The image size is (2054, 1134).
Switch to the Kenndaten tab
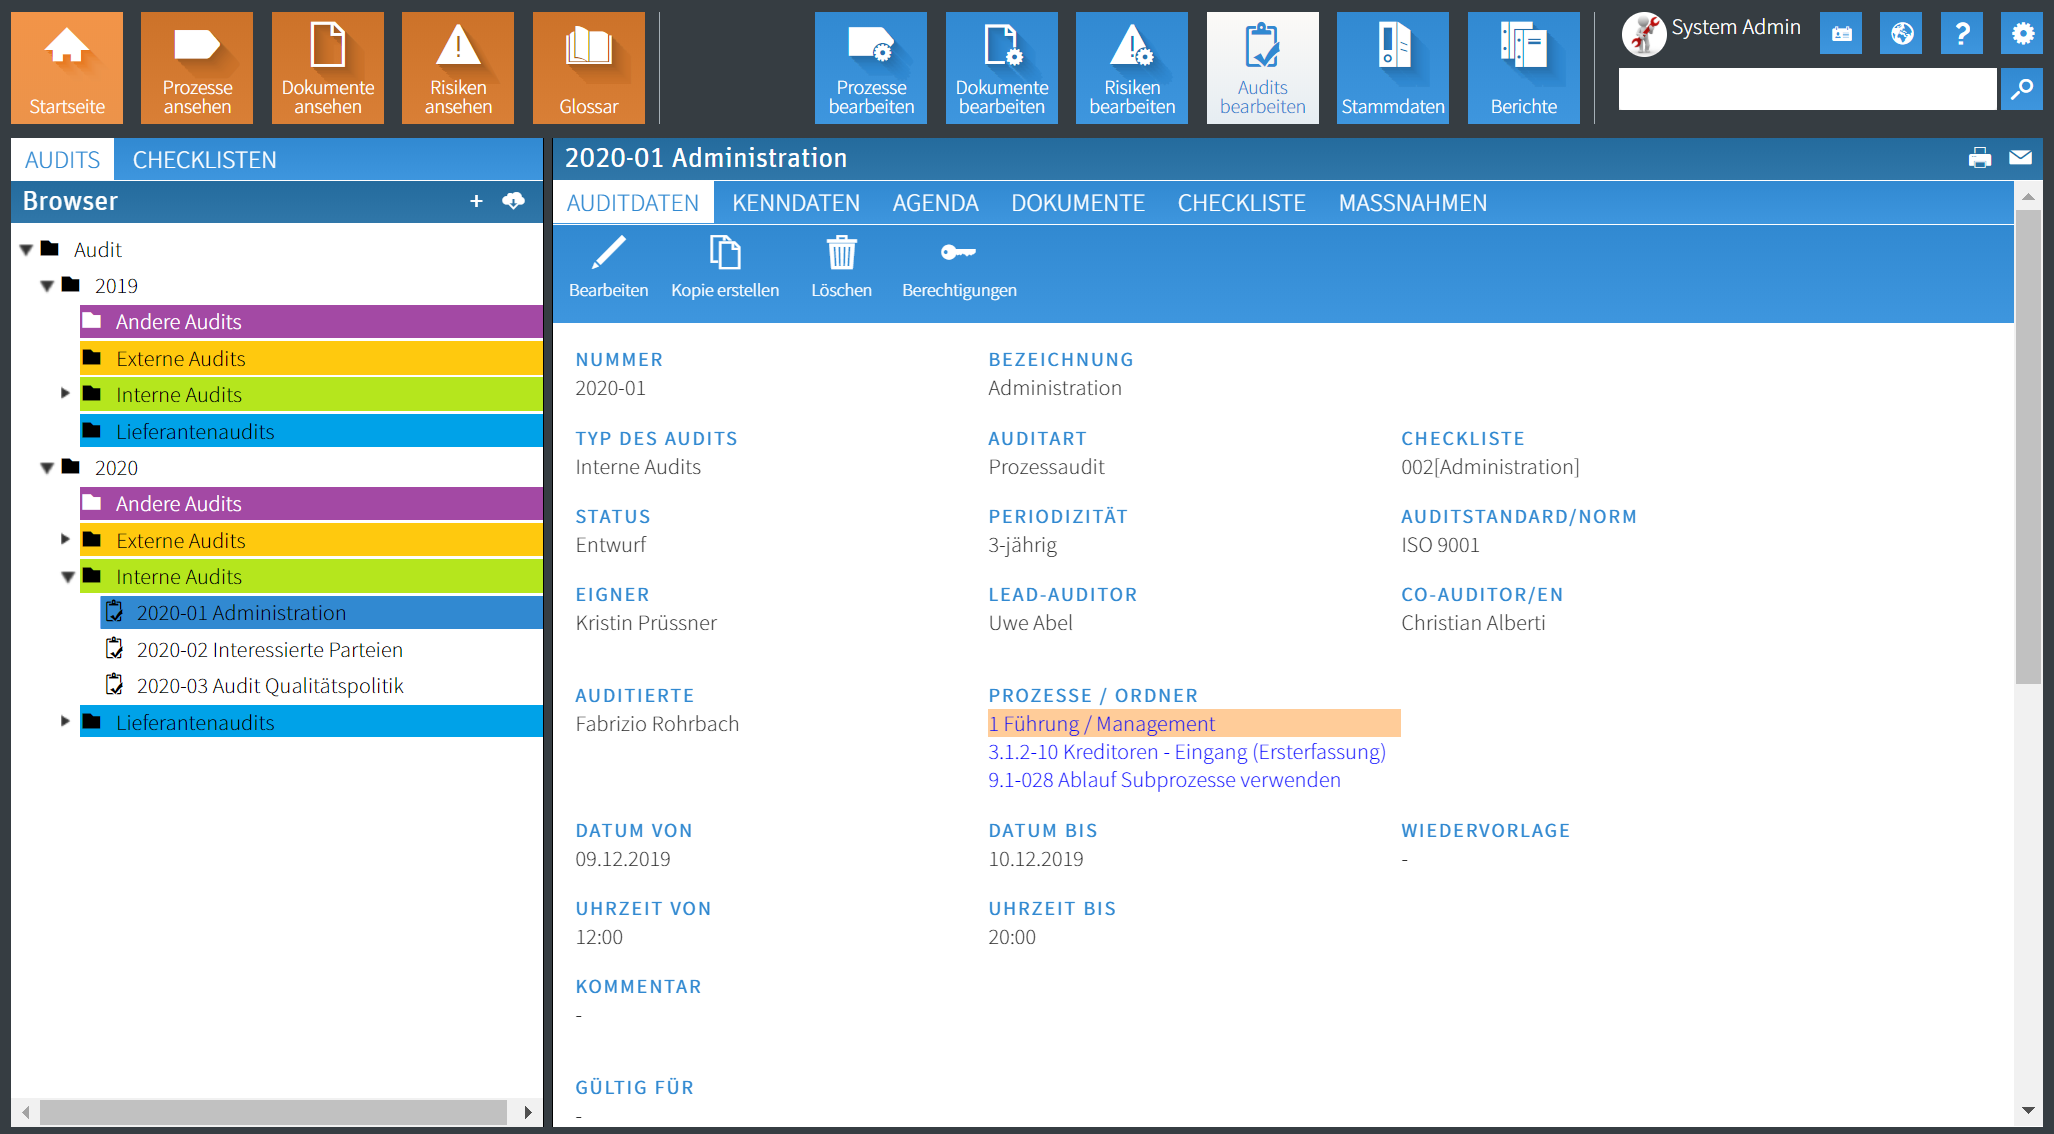[x=795, y=202]
